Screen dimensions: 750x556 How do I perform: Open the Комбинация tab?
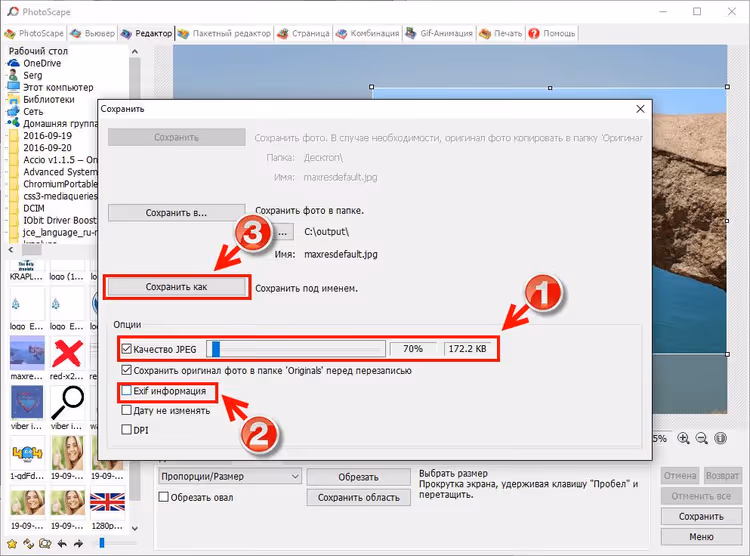367,33
